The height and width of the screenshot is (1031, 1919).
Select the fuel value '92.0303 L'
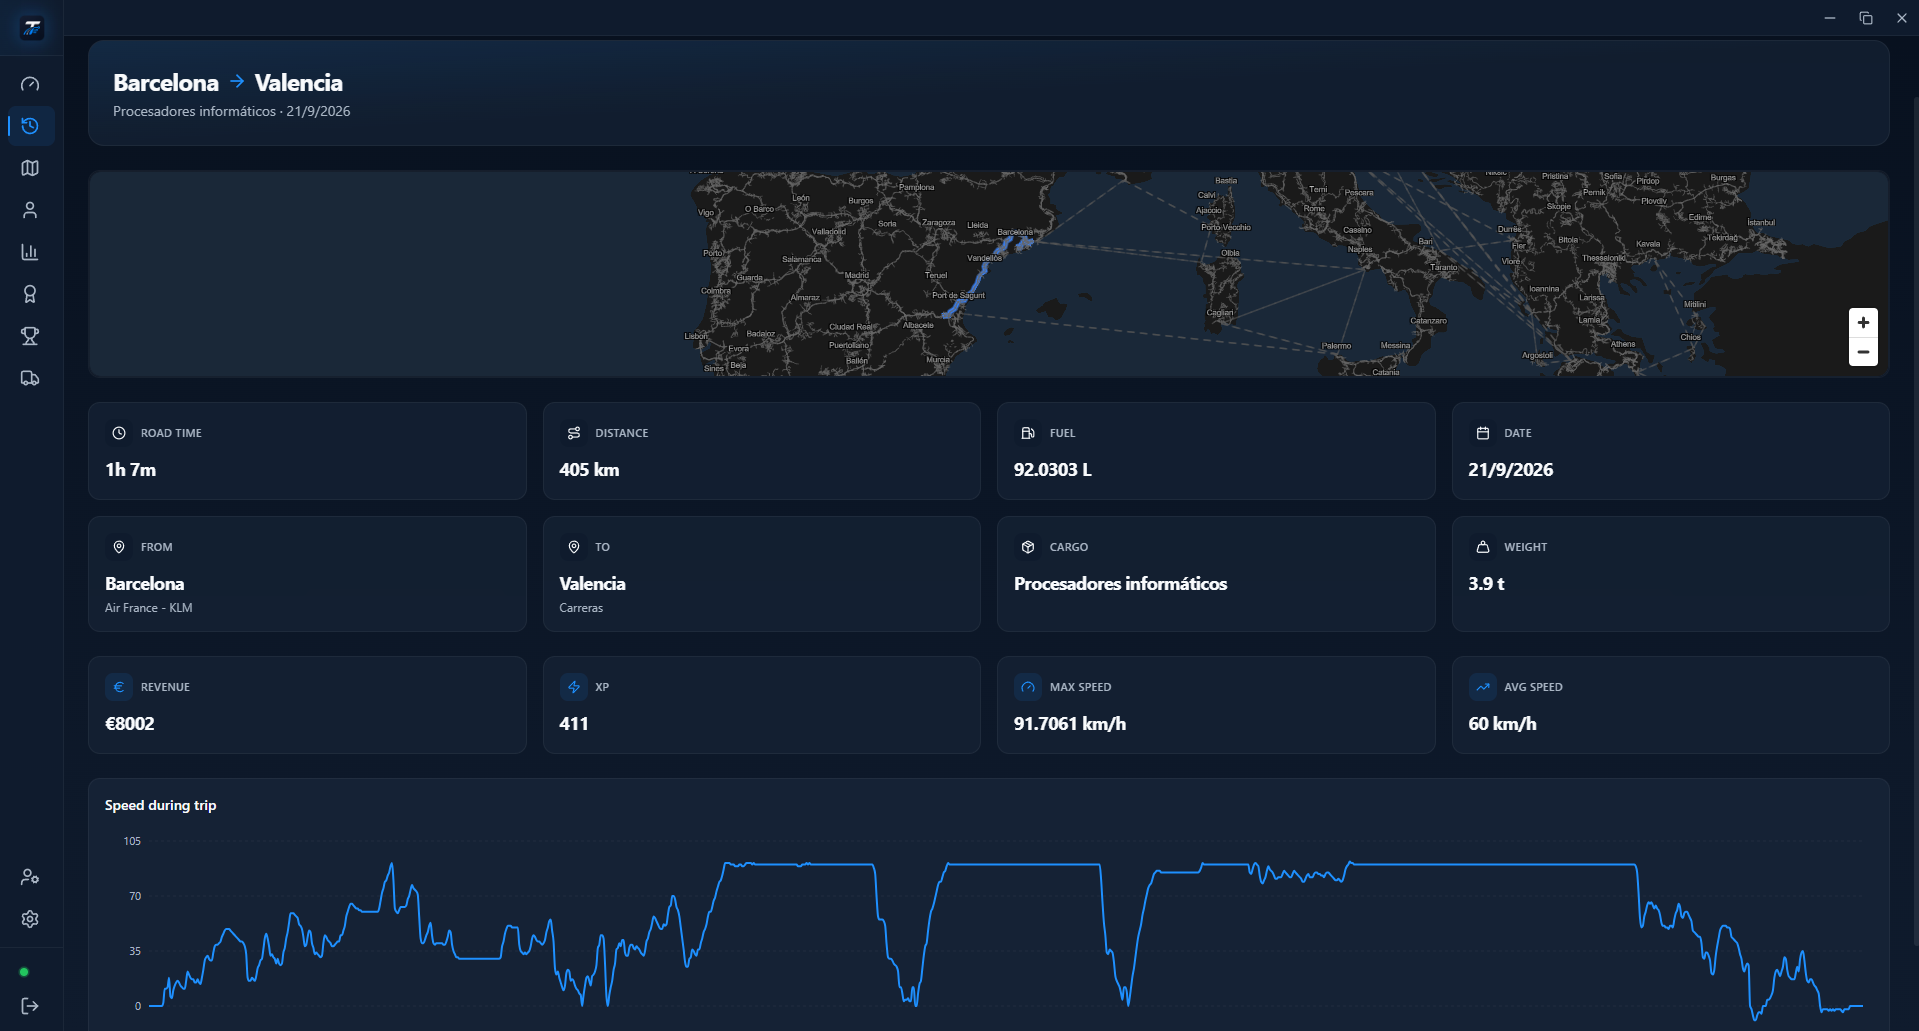click(x=1053, y=470)
